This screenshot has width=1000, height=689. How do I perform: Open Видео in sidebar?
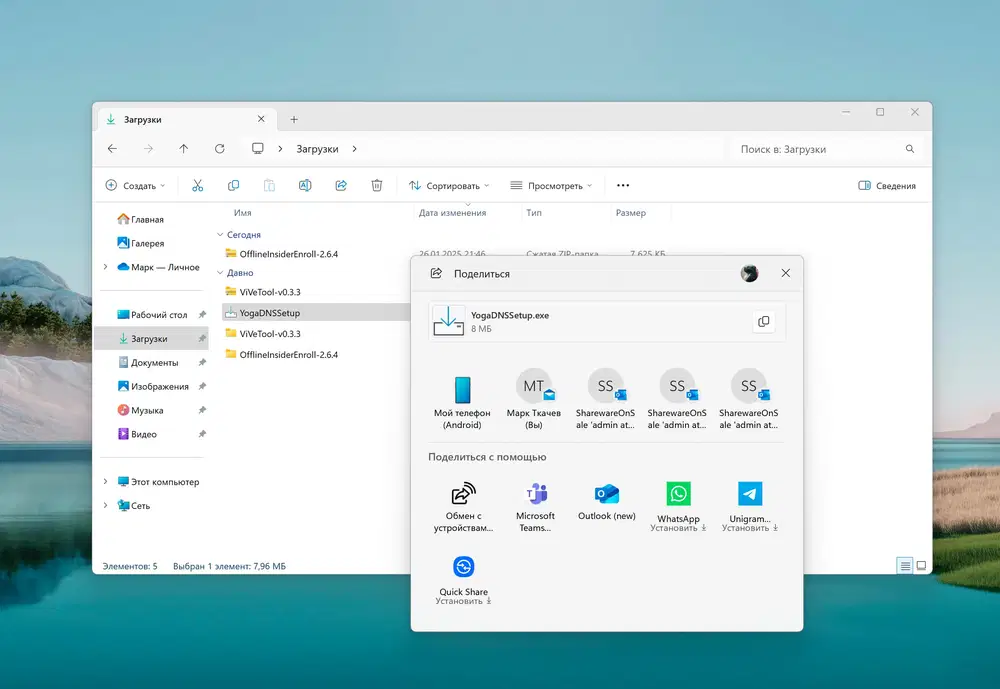tap(137, 434)
